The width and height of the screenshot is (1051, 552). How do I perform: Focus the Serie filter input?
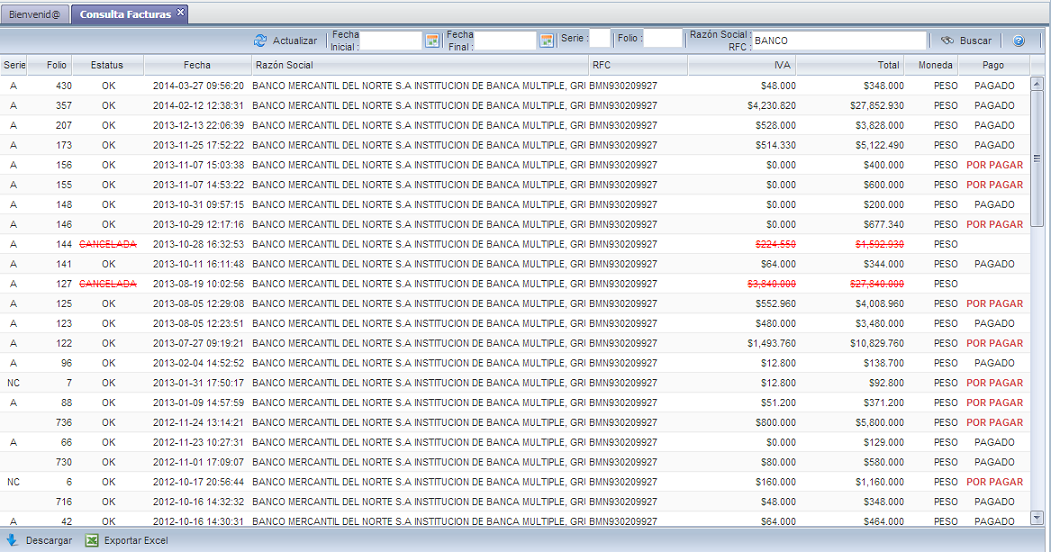(x=599, y=40)
